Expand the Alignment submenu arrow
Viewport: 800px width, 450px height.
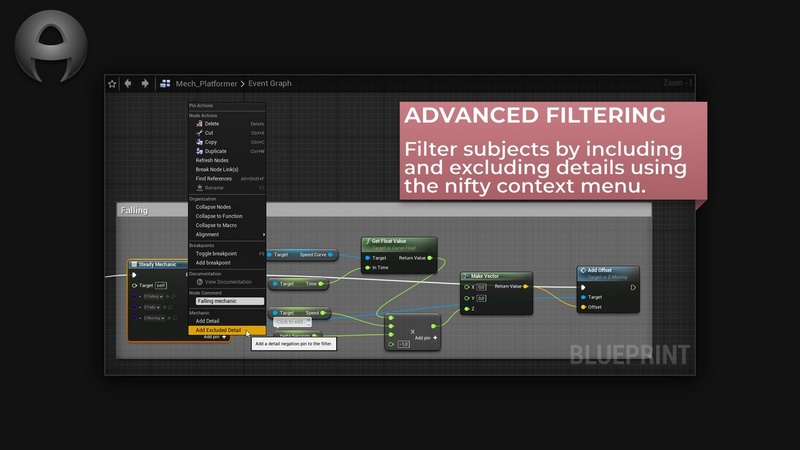click(264, 235)
